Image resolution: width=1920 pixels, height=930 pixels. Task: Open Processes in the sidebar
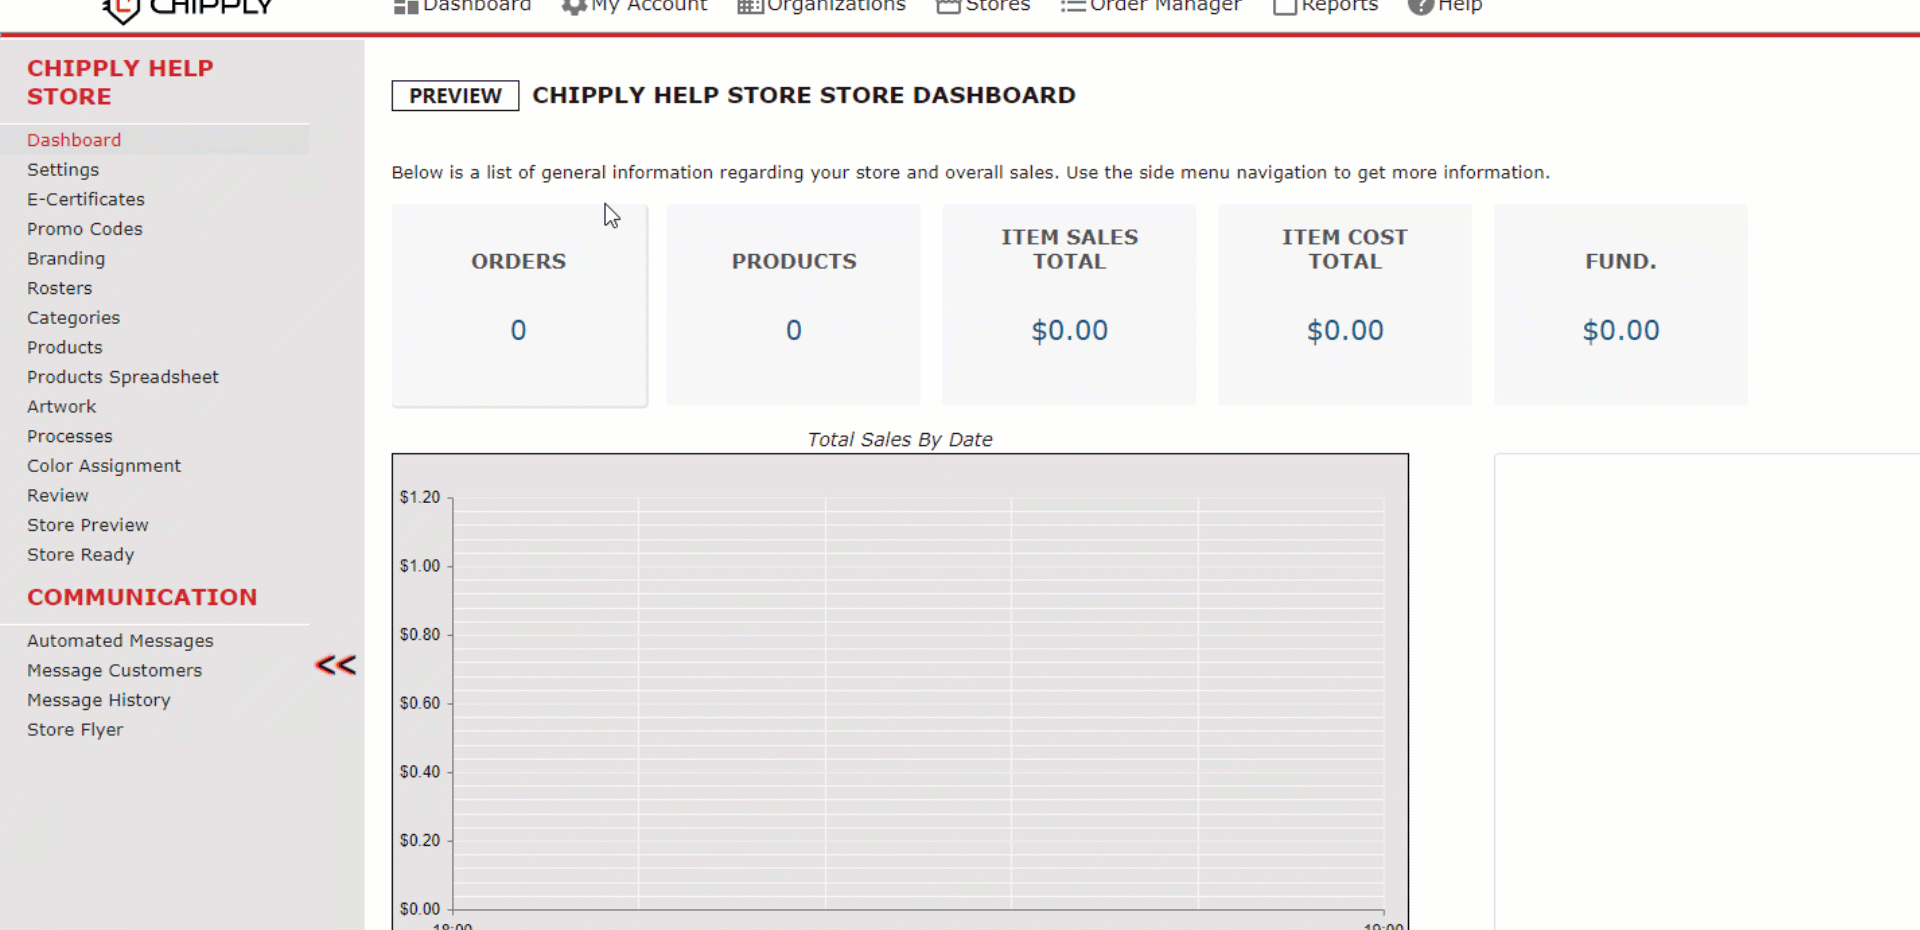click(70, 436)
